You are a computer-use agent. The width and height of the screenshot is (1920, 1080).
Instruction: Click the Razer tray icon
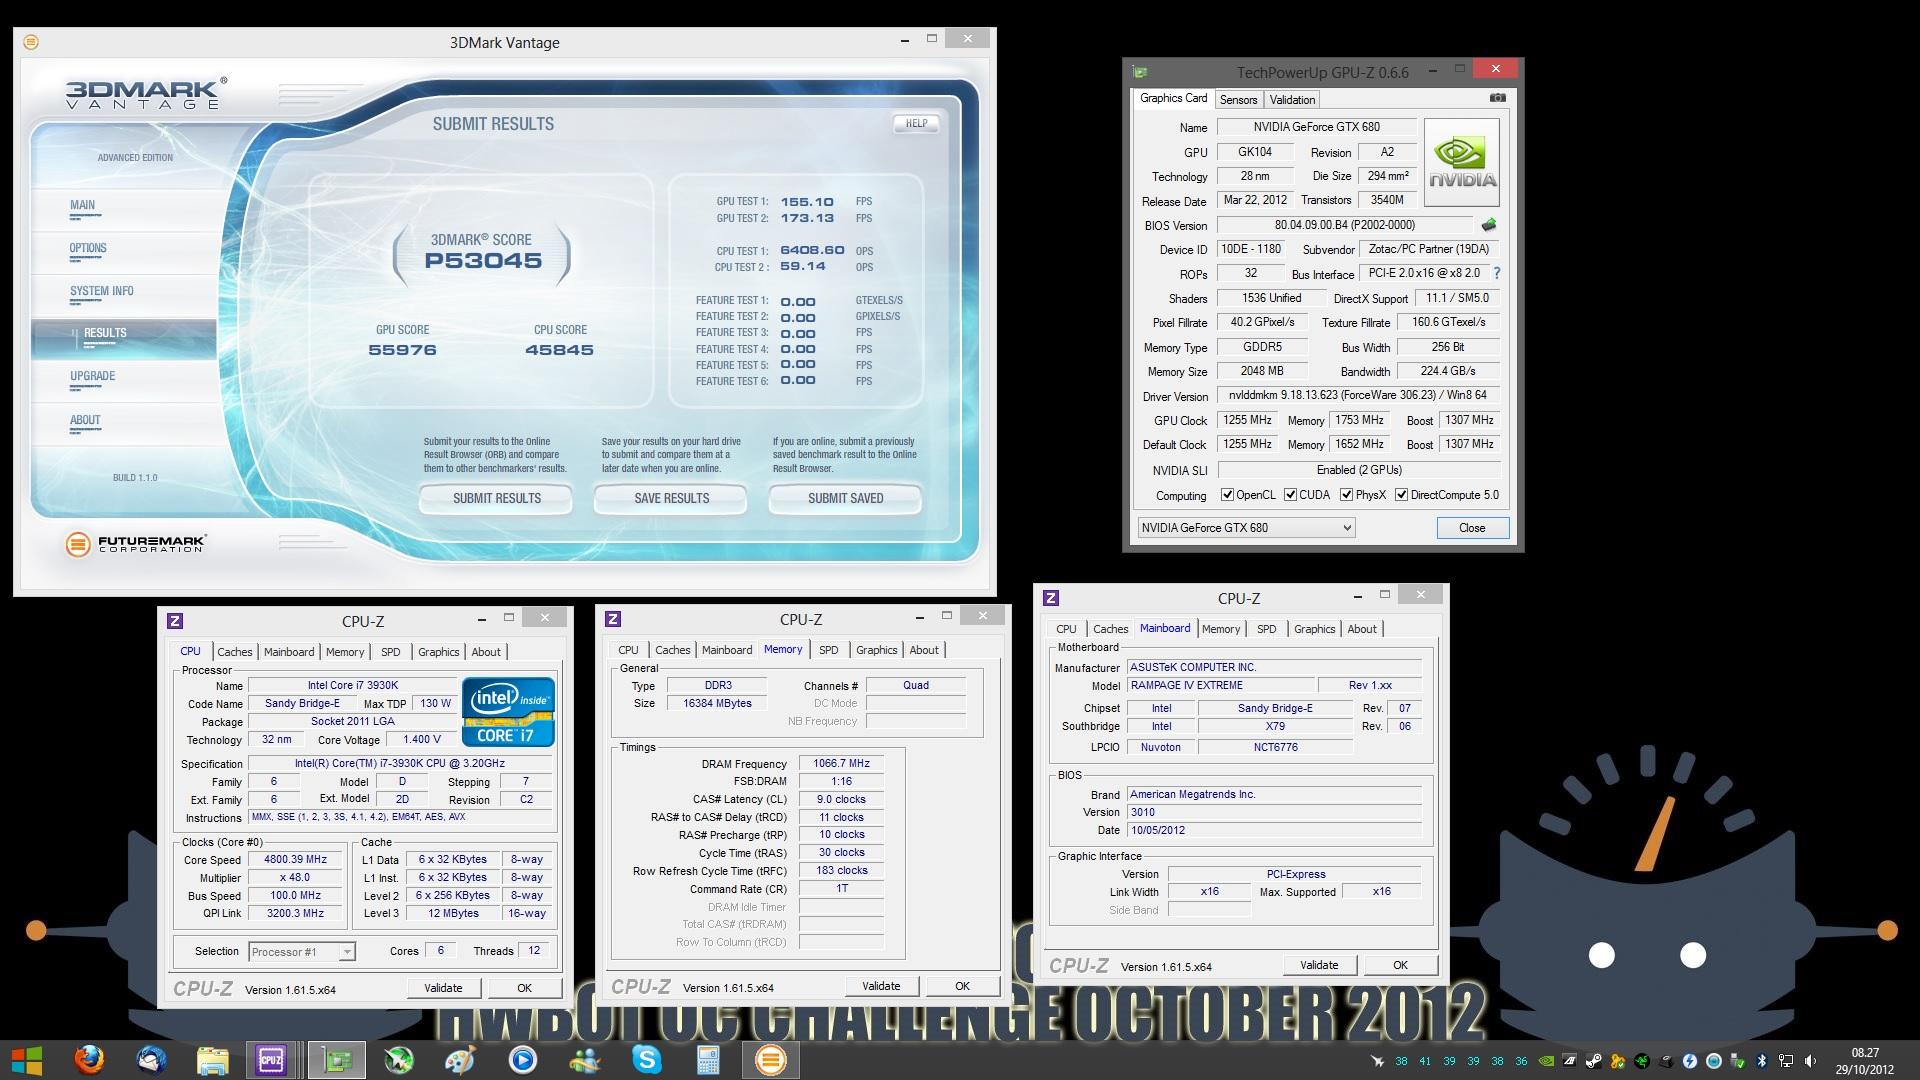click(1642, 1061)
